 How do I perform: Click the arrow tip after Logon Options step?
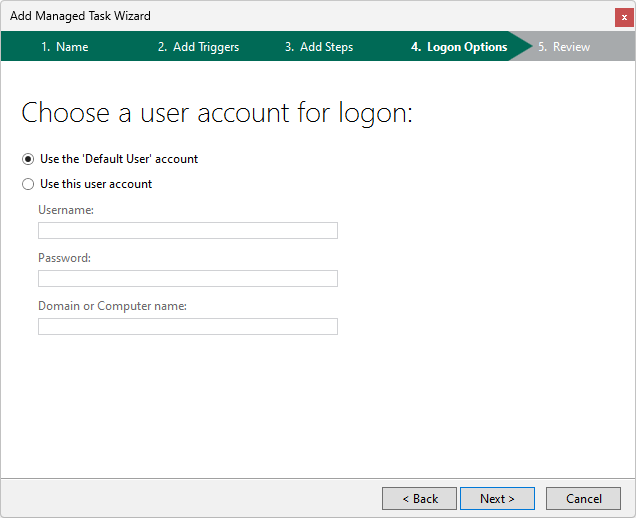click(523, 46)
